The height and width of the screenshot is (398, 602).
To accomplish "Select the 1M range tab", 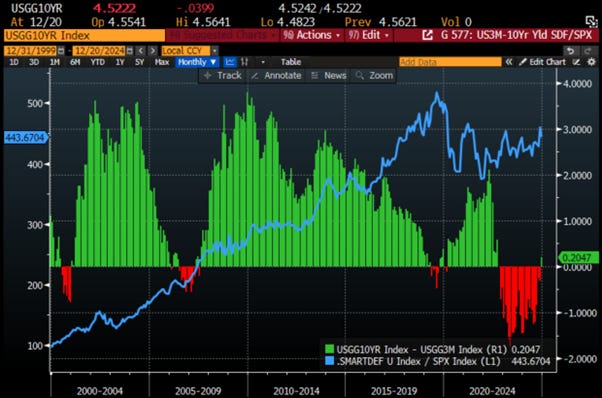I will point(55,62).
